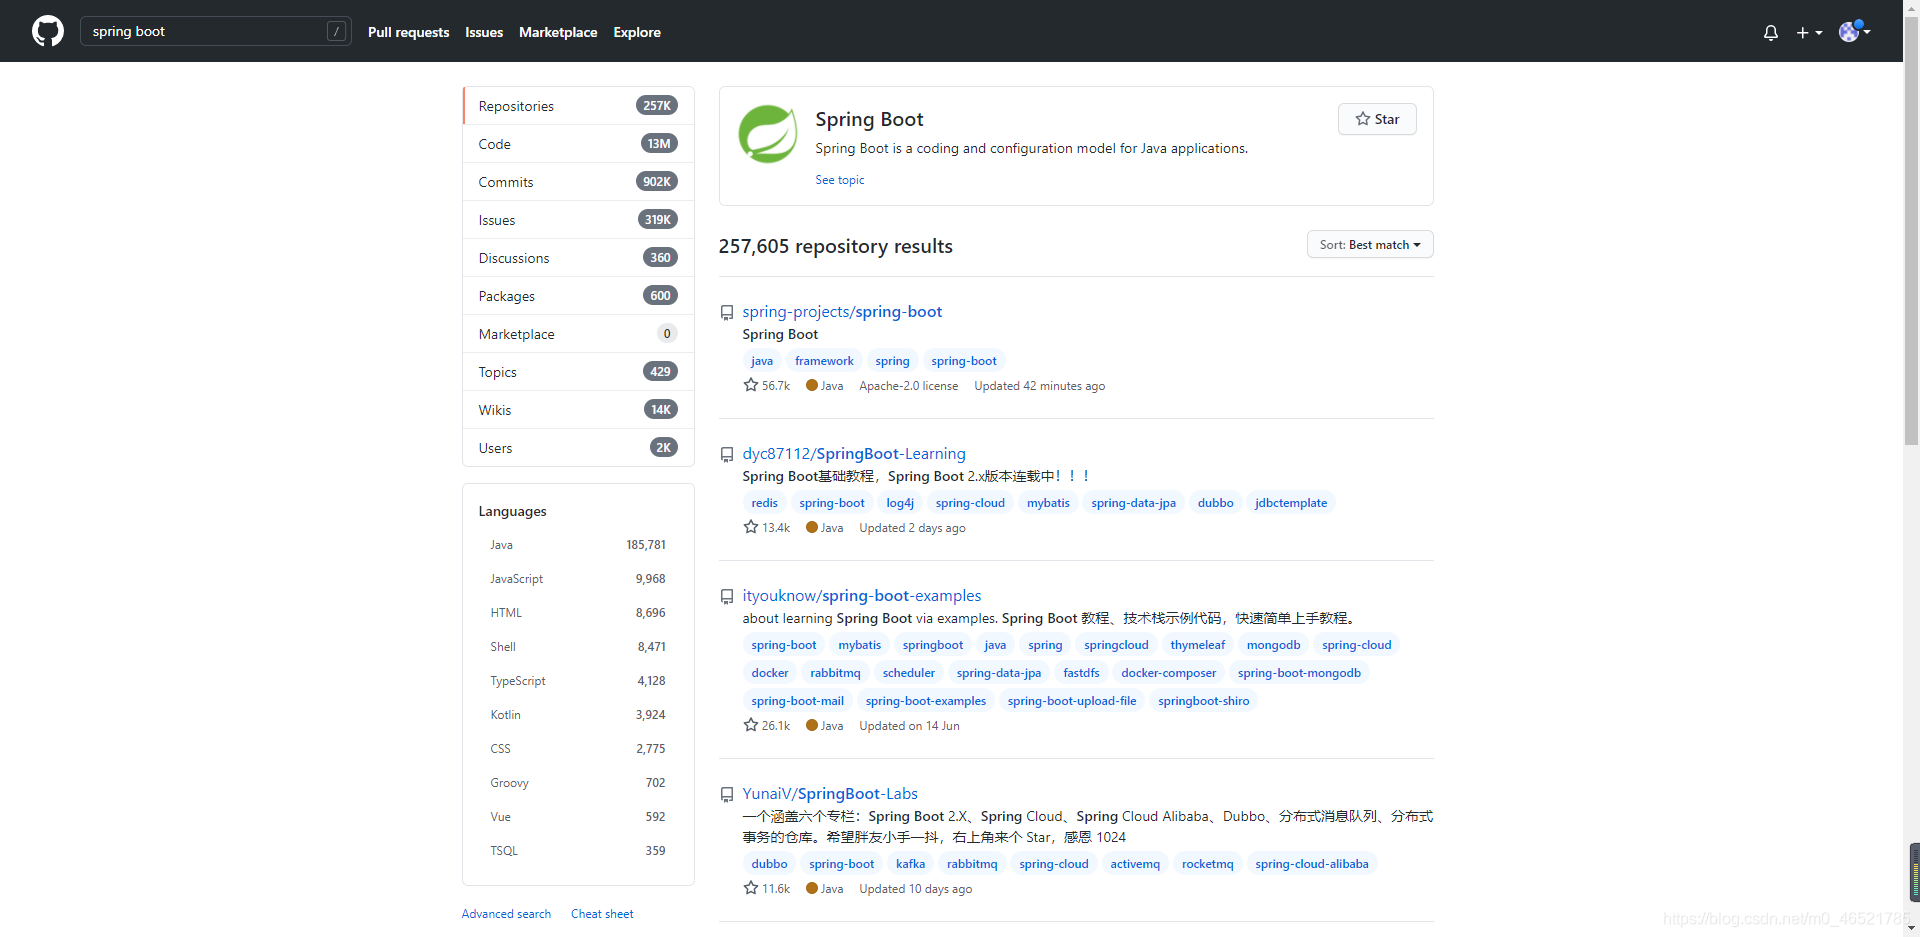Click inside the search input field
Screen dimensions: 1920x937
(x=200, y=31)
